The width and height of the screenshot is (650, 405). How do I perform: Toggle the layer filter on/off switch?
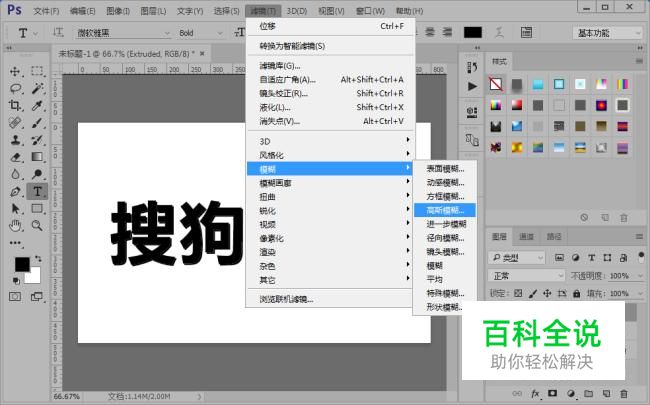pos(641,257)
